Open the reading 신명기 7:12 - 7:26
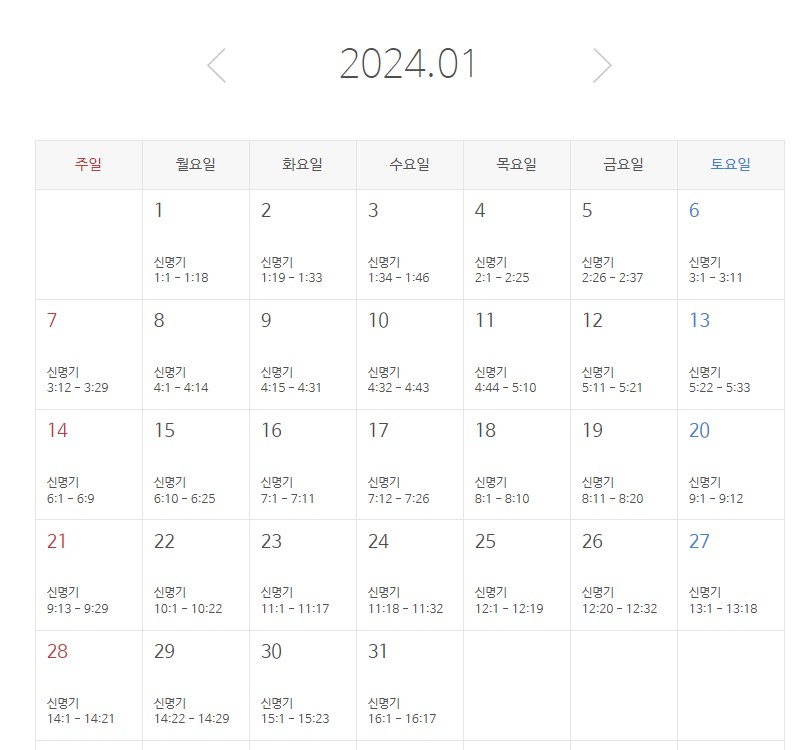Viewport: 803px width, 750px height. click(x=398, y=490)
